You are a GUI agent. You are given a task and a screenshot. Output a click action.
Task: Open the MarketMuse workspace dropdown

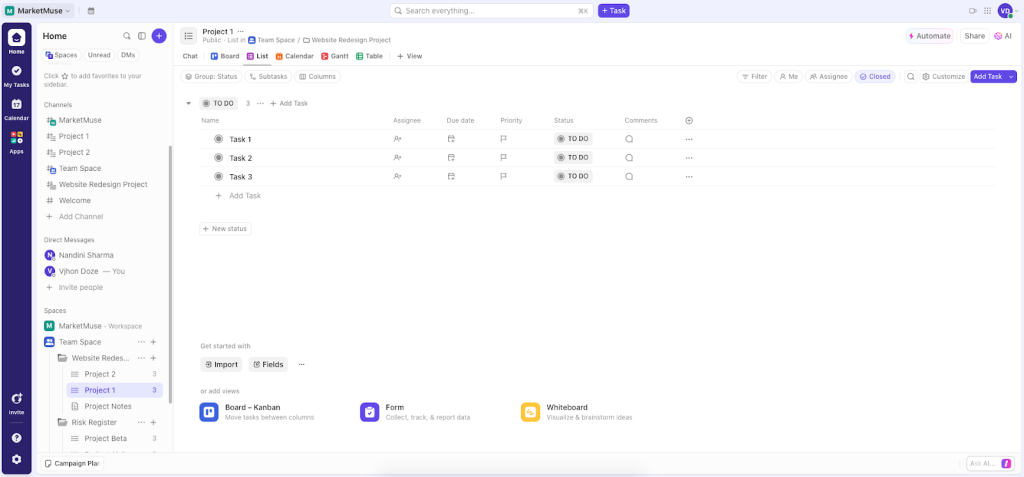tap(38, 10)
